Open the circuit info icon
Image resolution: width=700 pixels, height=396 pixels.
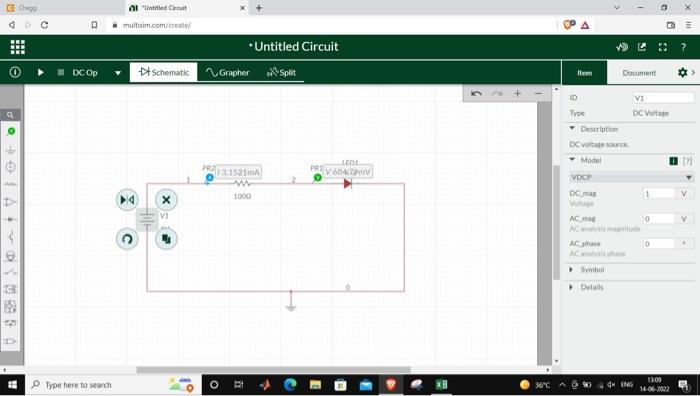(15, 72)
